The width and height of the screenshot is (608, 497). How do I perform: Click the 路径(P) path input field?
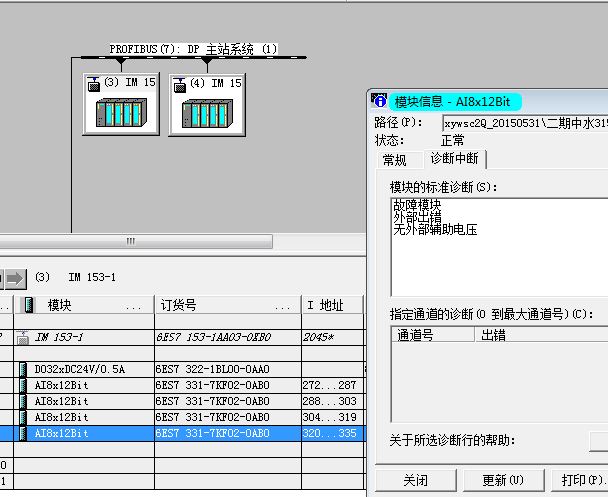525,123
